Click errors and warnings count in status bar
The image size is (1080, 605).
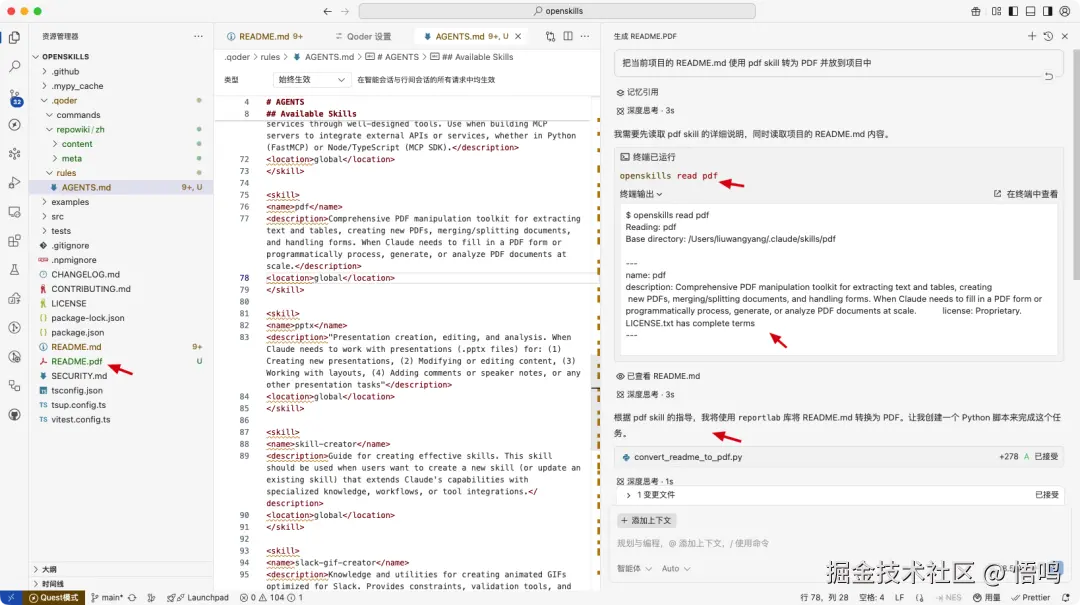click(271, 597)
